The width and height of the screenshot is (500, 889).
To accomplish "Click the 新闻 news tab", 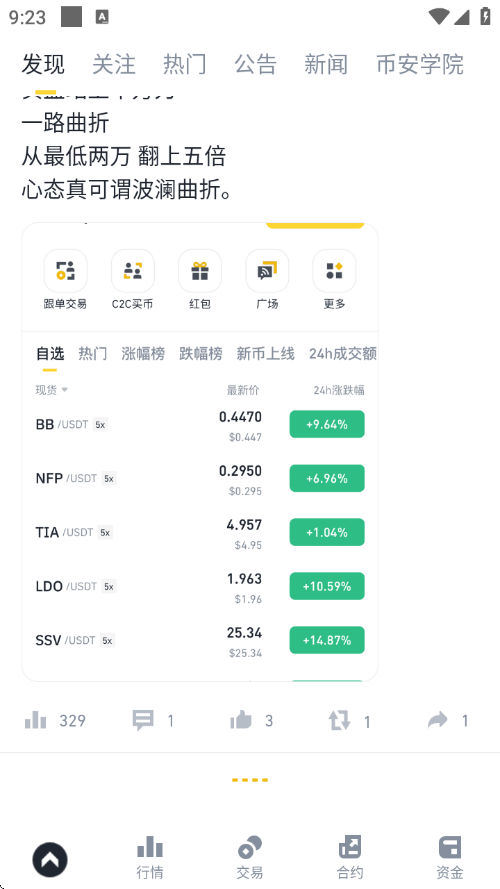I will point(326,64).
